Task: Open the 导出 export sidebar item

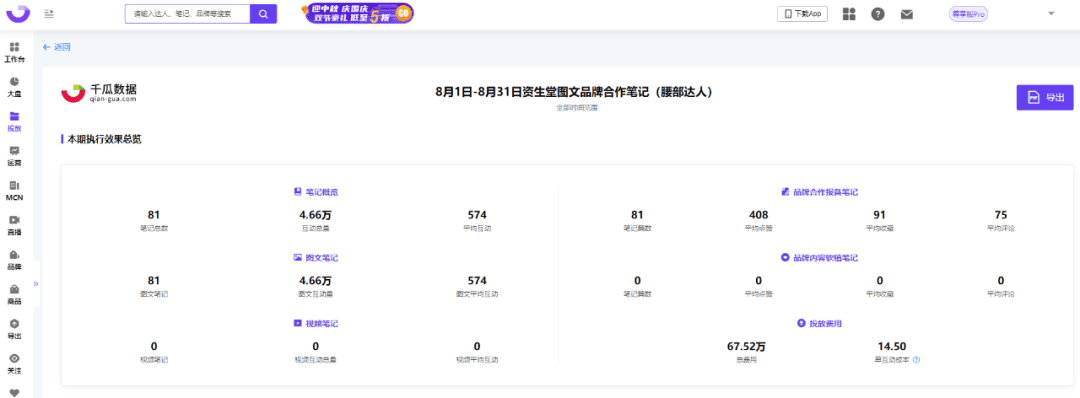Action: 14,329
